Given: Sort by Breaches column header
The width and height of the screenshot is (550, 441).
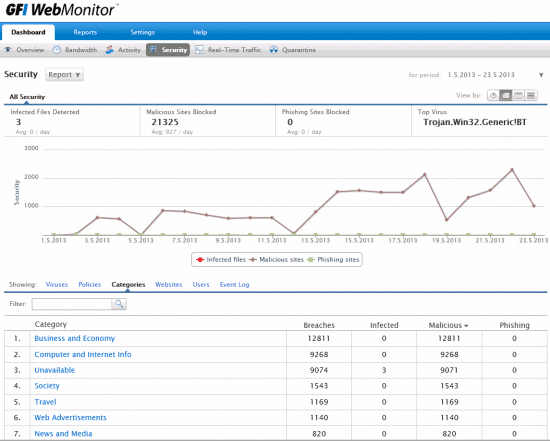Looking at the screenshot, I should coord(319,325).
